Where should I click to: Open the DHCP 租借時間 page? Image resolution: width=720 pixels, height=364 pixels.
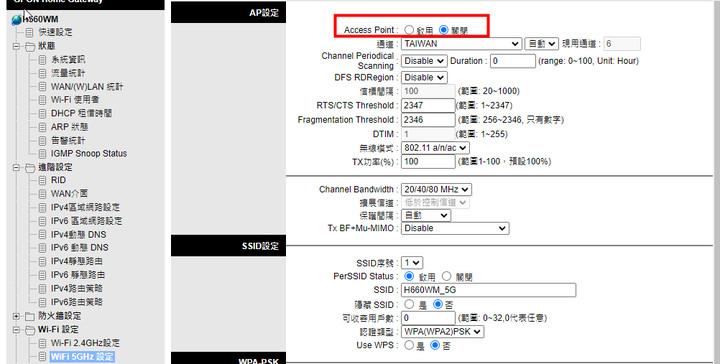(x=81, y=114)
